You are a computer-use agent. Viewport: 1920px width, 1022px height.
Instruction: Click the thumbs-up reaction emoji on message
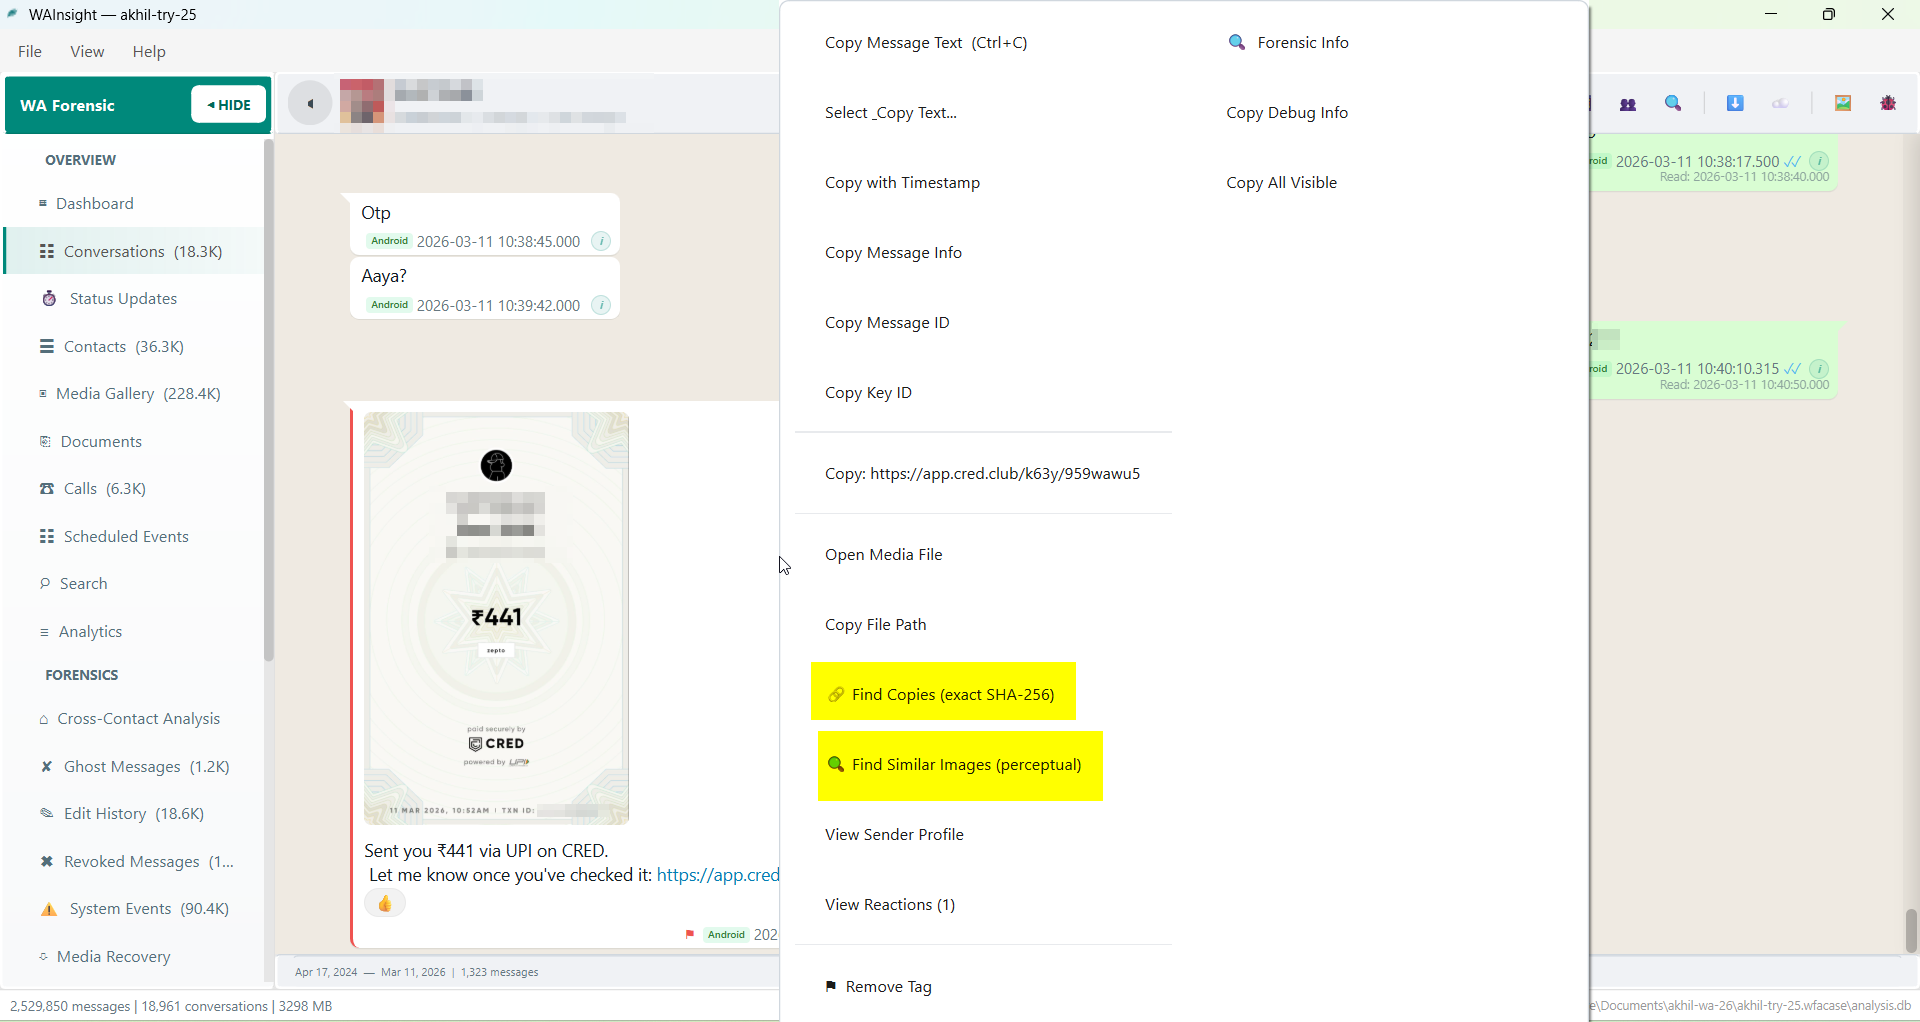pyautogui.click(x=385, y=904)
